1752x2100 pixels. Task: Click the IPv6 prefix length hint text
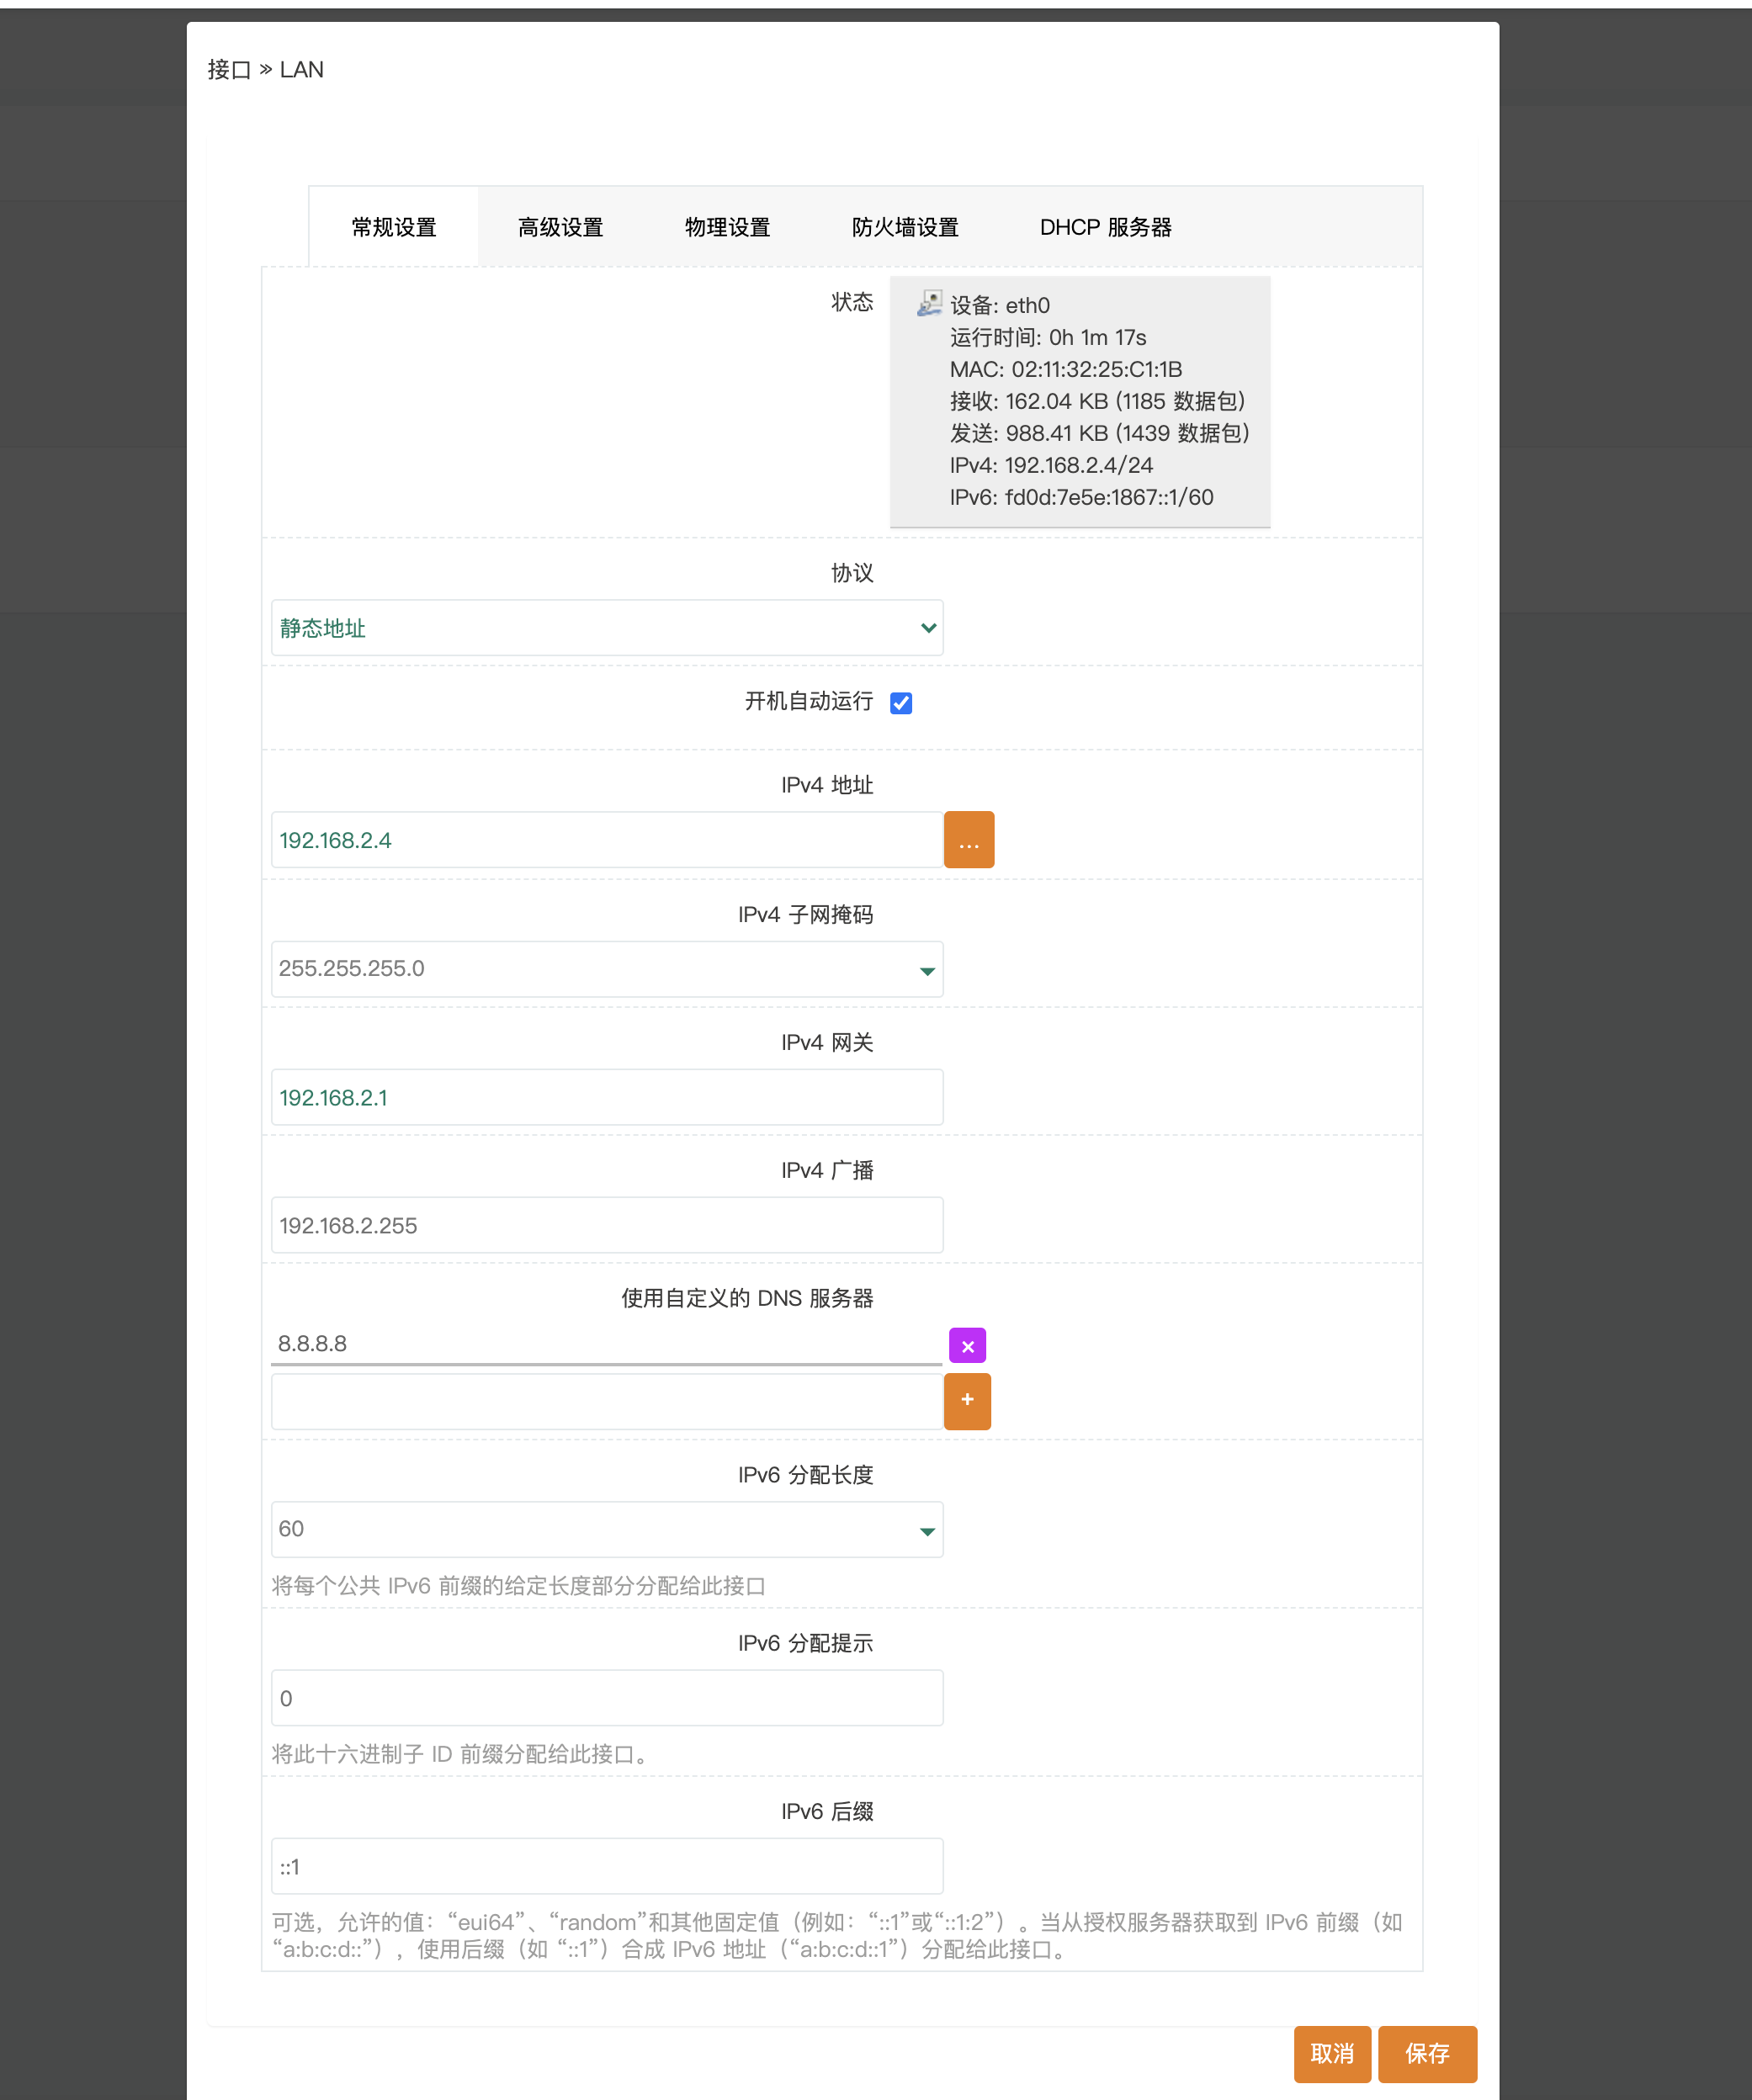pyautogui.click(x=518, y=1586)
